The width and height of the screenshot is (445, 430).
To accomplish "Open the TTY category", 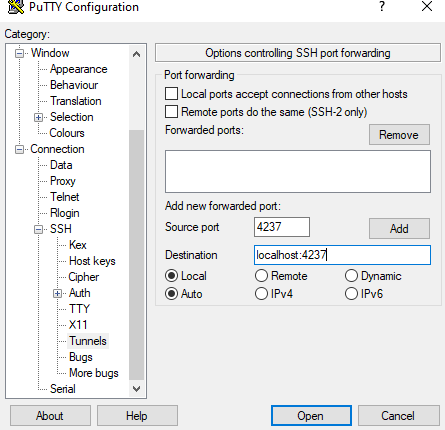I will [79, 309].
